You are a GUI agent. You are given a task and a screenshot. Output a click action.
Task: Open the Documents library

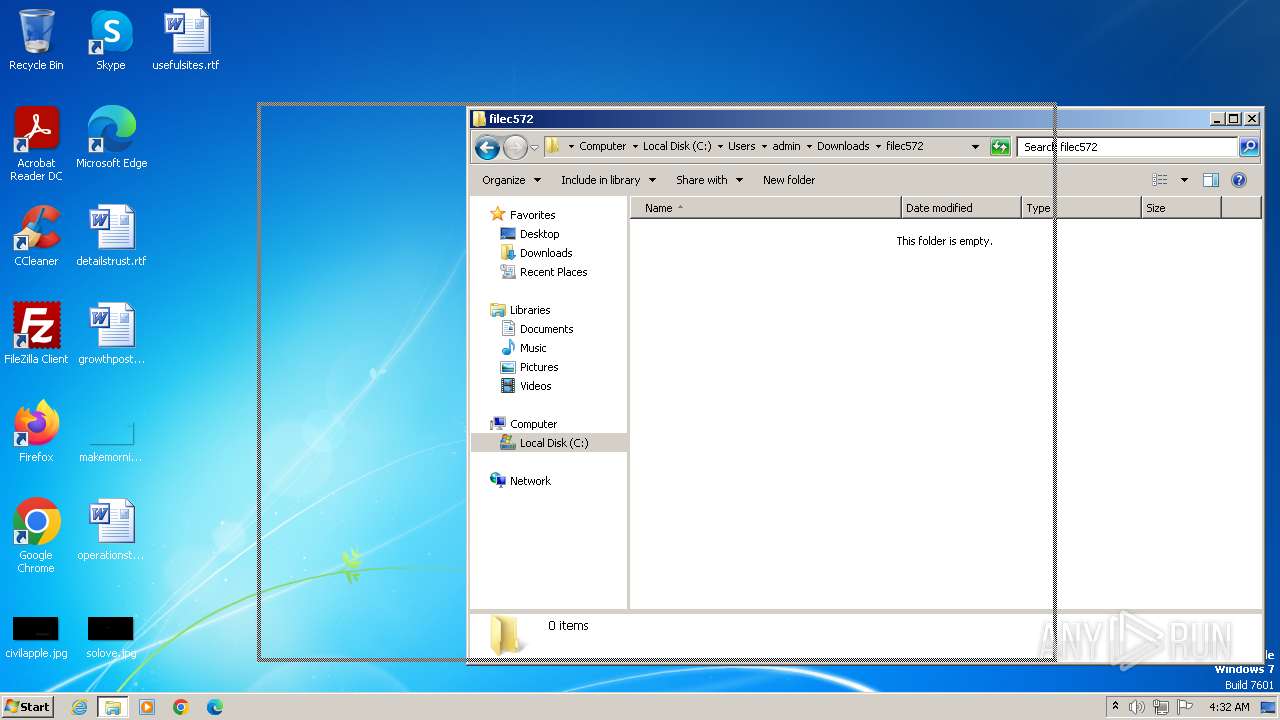546,329
